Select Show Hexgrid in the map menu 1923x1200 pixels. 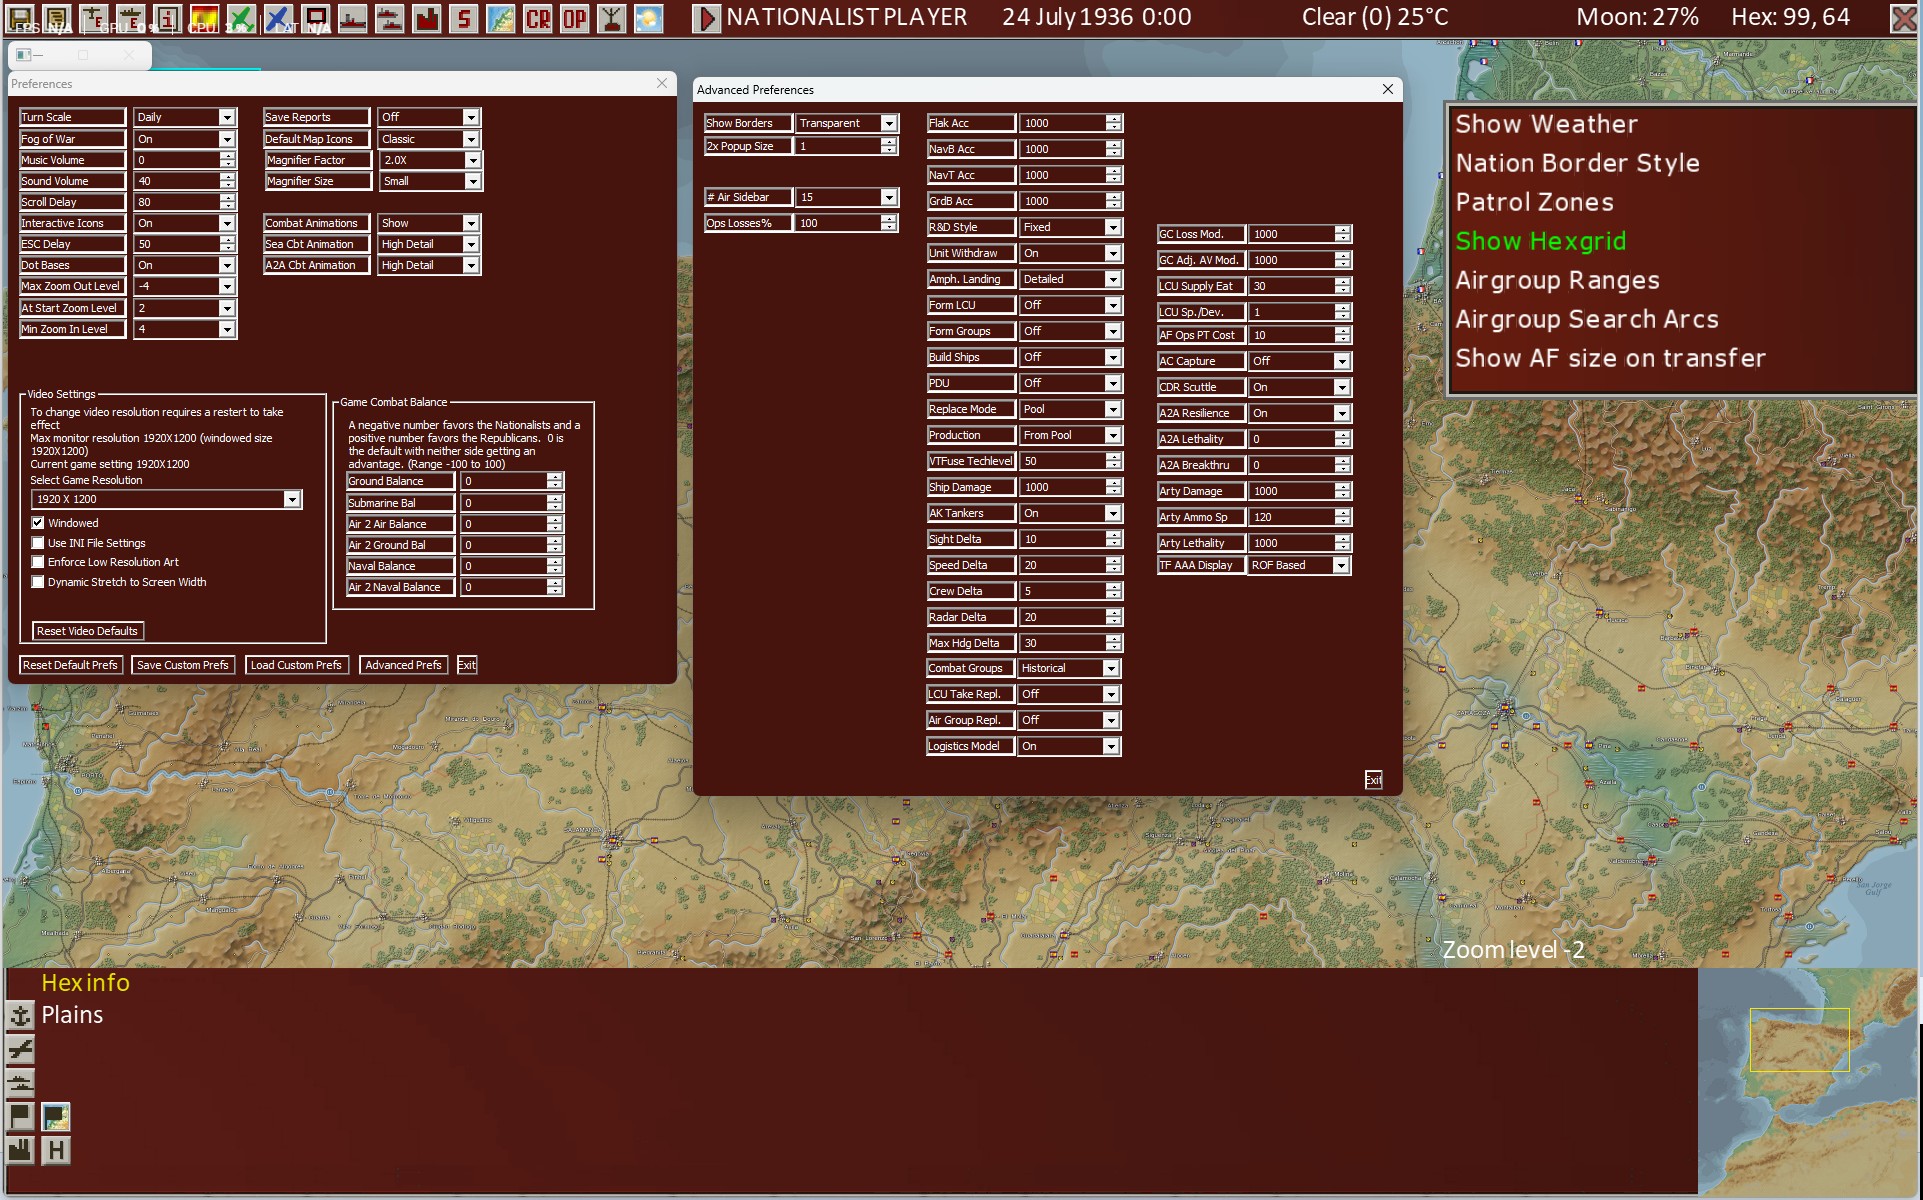coord(1540,241)
